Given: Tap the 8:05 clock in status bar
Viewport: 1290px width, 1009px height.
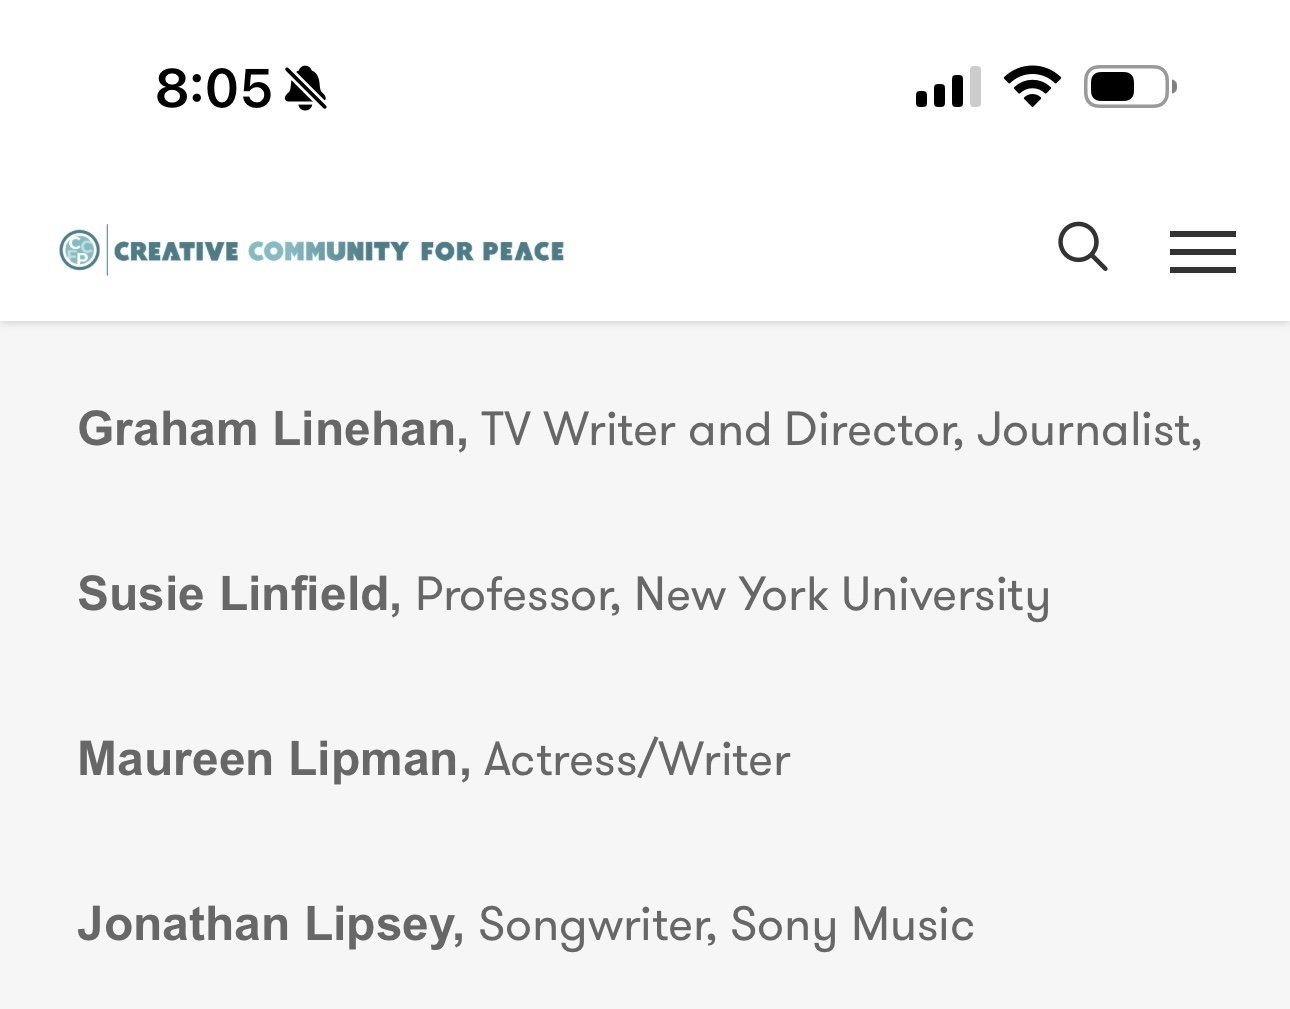Looking at the screenshot, I should [213, 88].
